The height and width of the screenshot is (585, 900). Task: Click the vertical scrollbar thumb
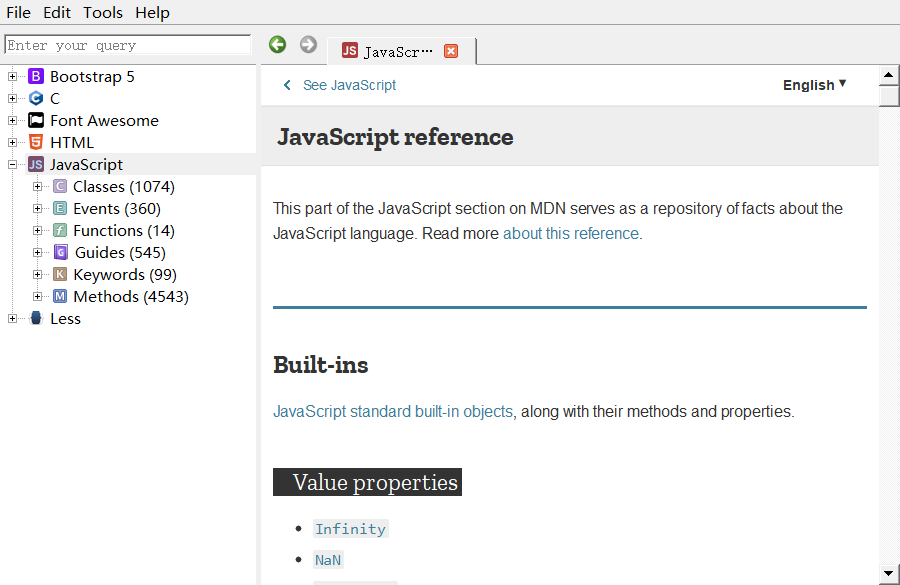coord(889,95)
